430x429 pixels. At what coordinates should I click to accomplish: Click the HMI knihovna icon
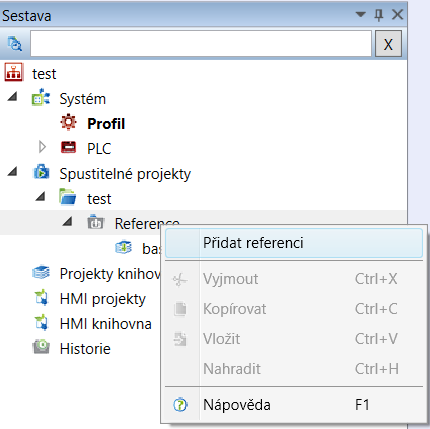click(x=42, y=322)
